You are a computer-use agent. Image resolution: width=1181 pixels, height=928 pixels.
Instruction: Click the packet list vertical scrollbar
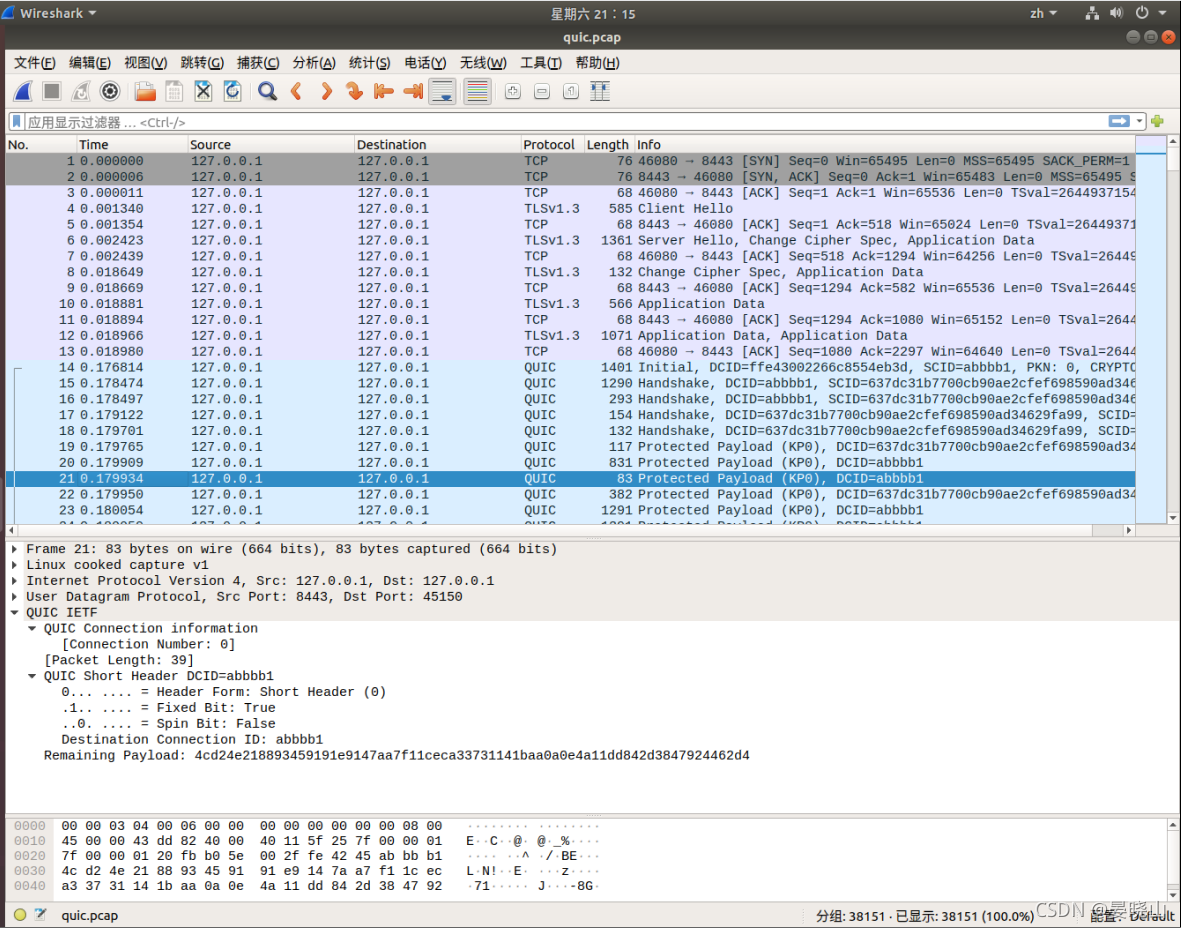coord(1173,329)
